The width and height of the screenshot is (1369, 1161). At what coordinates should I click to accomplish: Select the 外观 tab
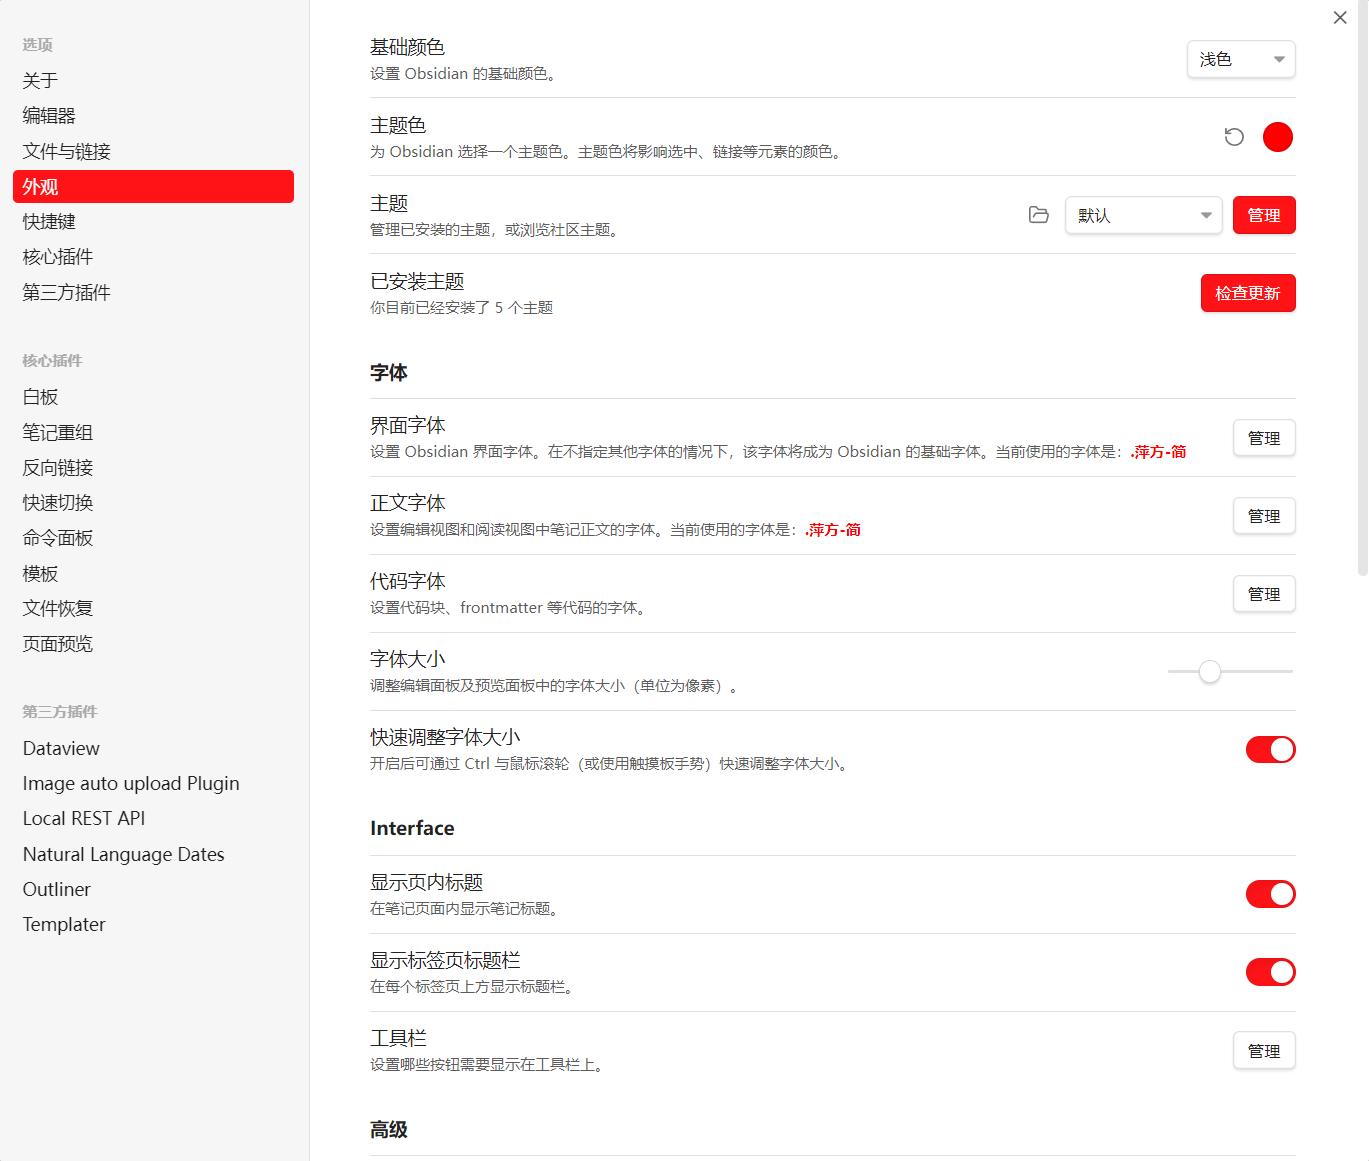(x=153, y=187)
